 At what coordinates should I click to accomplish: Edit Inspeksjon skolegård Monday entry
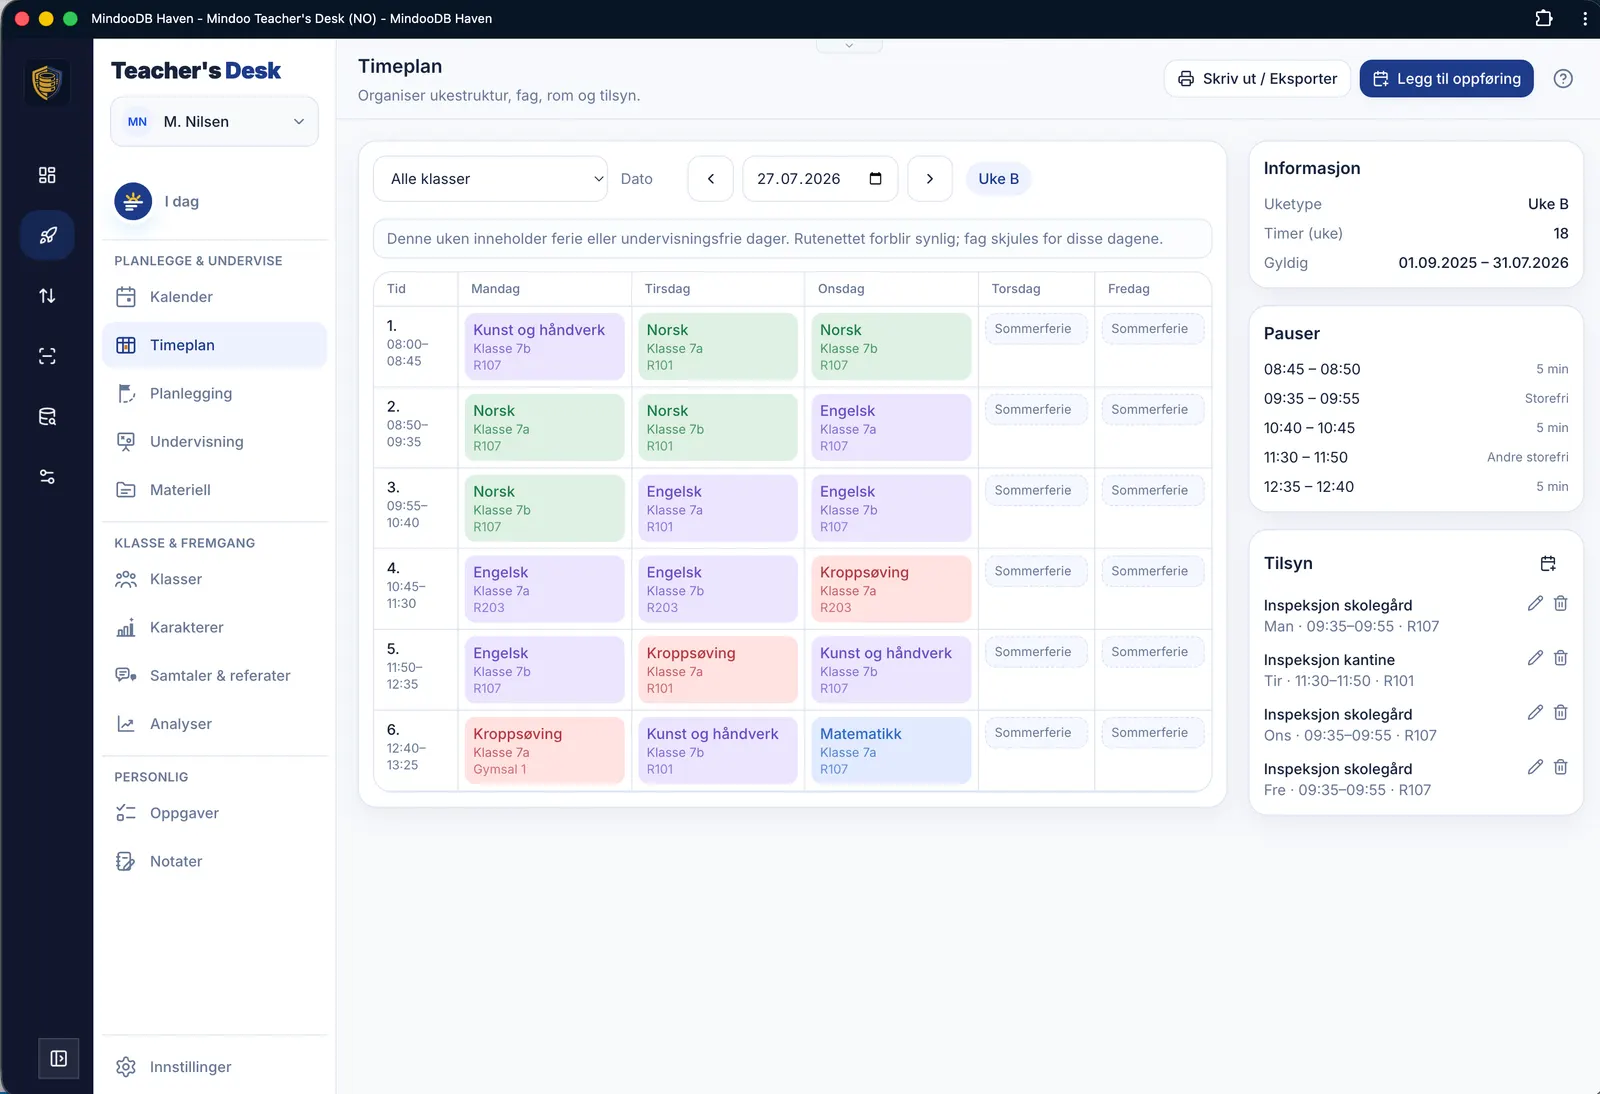tap(1535, 603)
